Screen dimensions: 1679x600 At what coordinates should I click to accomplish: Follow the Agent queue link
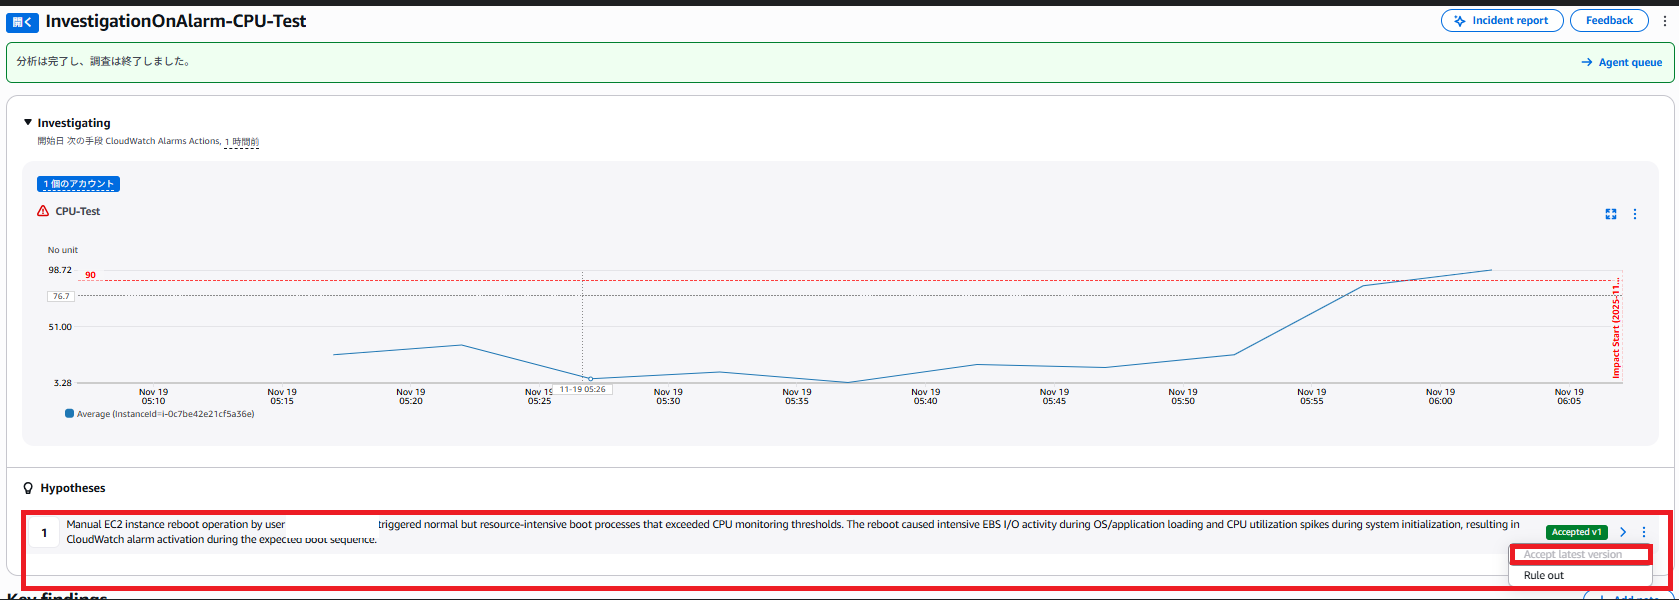(1621, 62)
